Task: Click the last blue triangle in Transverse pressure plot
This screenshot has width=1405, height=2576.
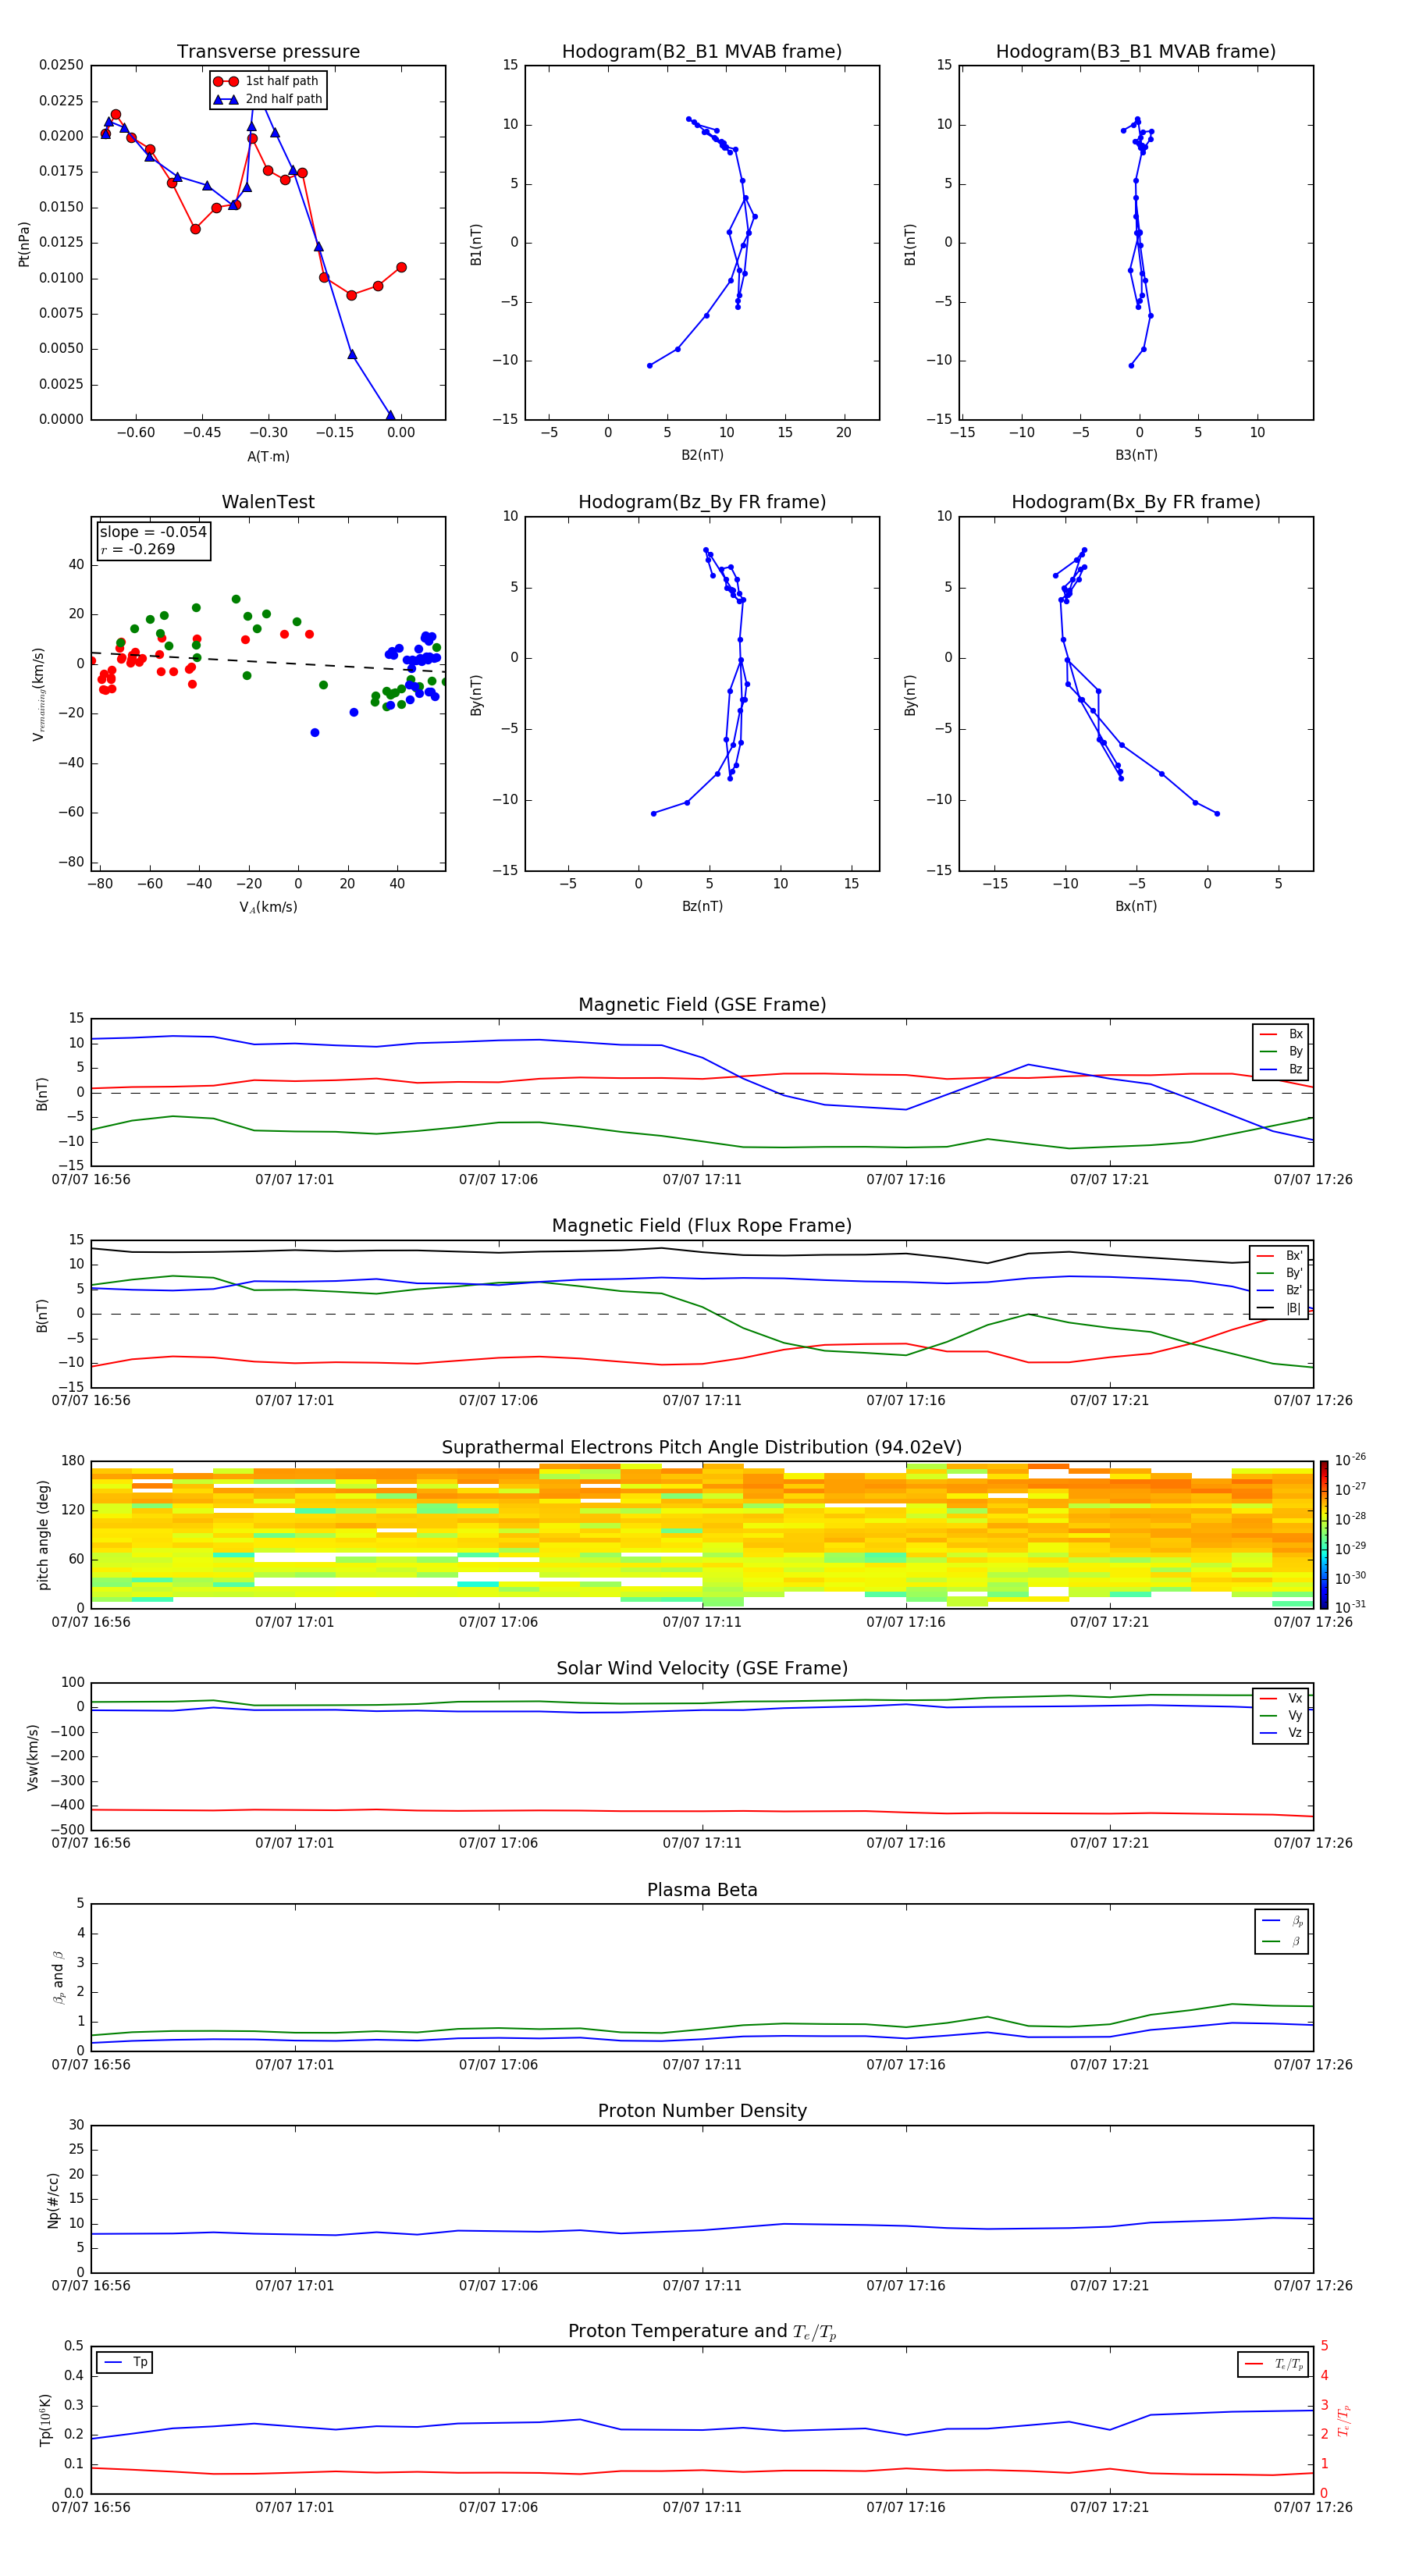Action: [390, 415]
